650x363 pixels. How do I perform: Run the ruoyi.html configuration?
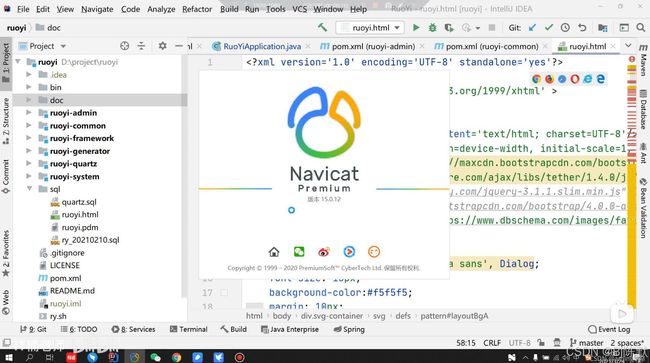coord(416,27)
